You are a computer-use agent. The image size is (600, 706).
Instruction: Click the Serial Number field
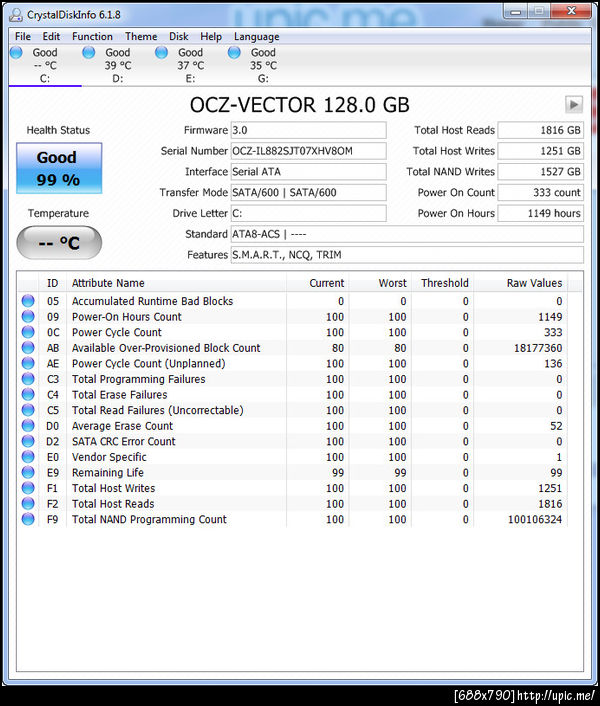(308, 151)
